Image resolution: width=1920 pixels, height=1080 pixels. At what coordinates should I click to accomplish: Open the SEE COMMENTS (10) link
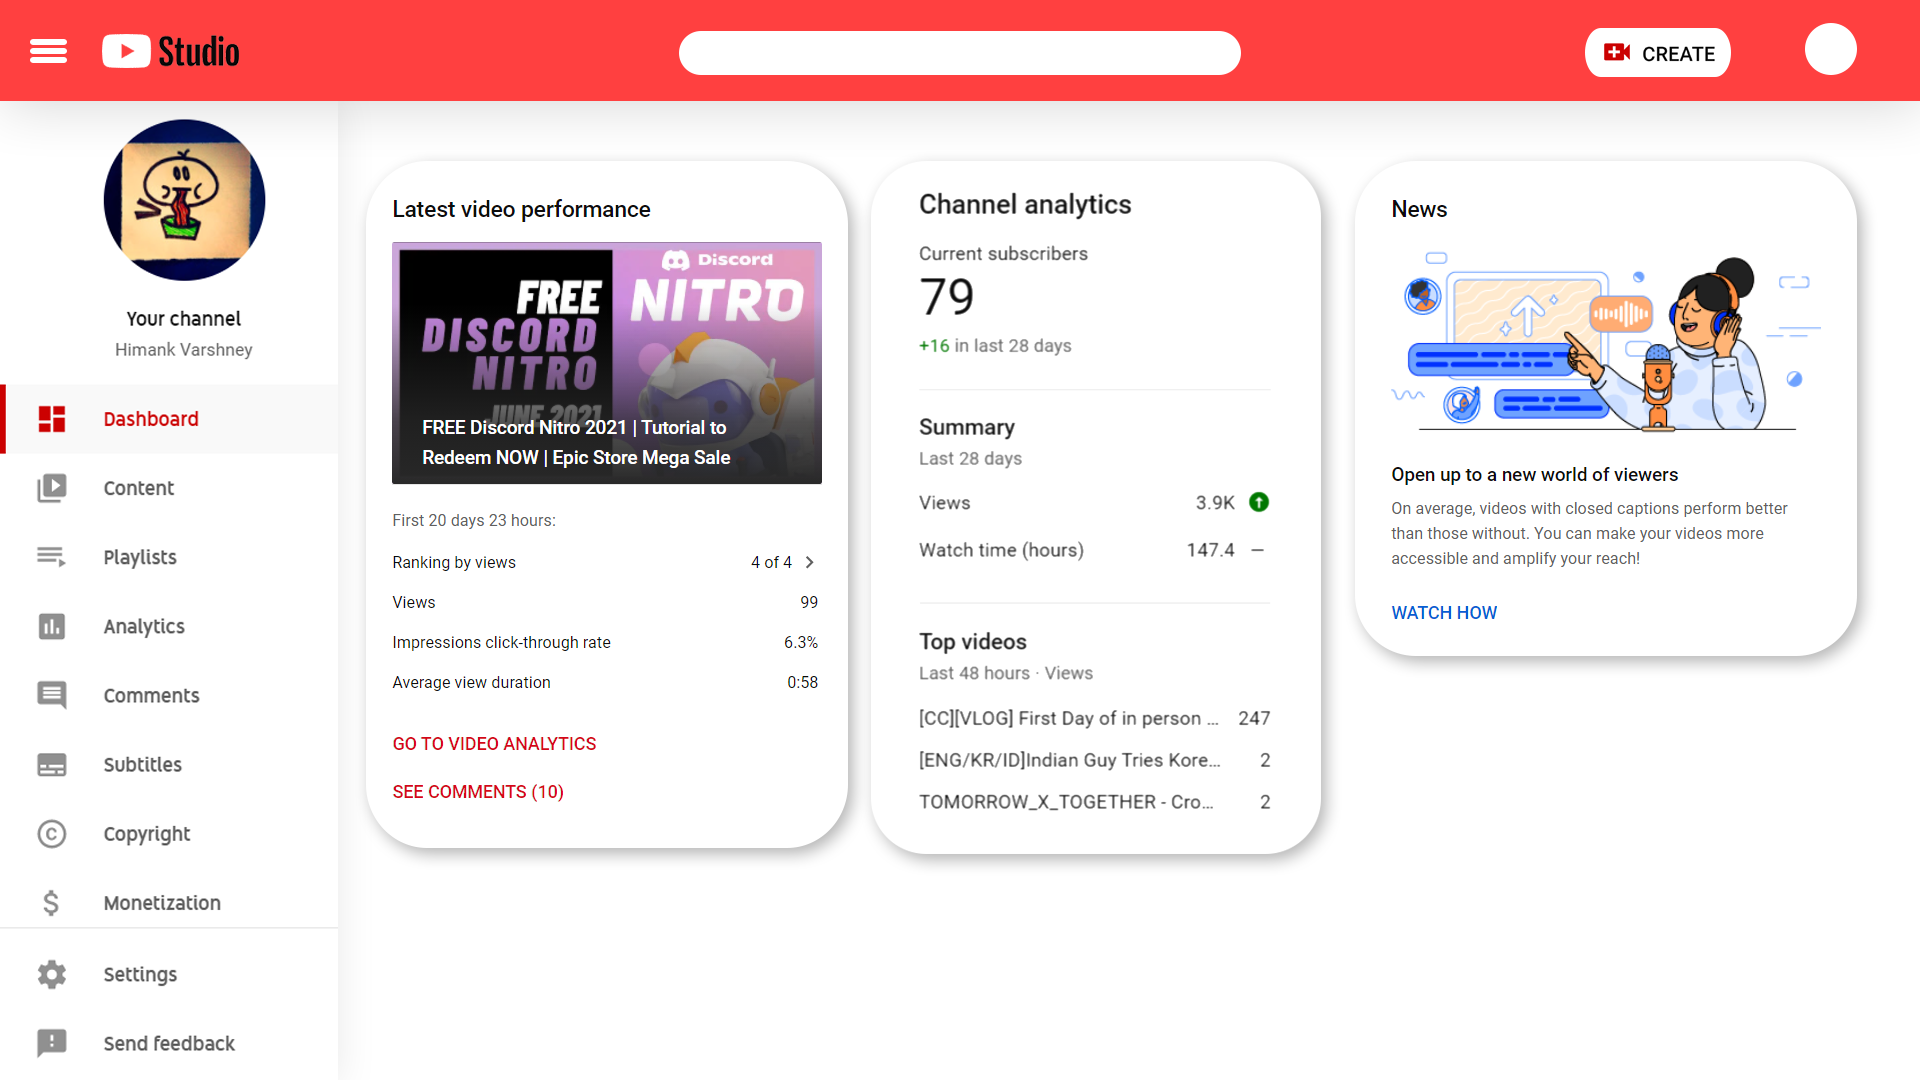pos(478,792)
